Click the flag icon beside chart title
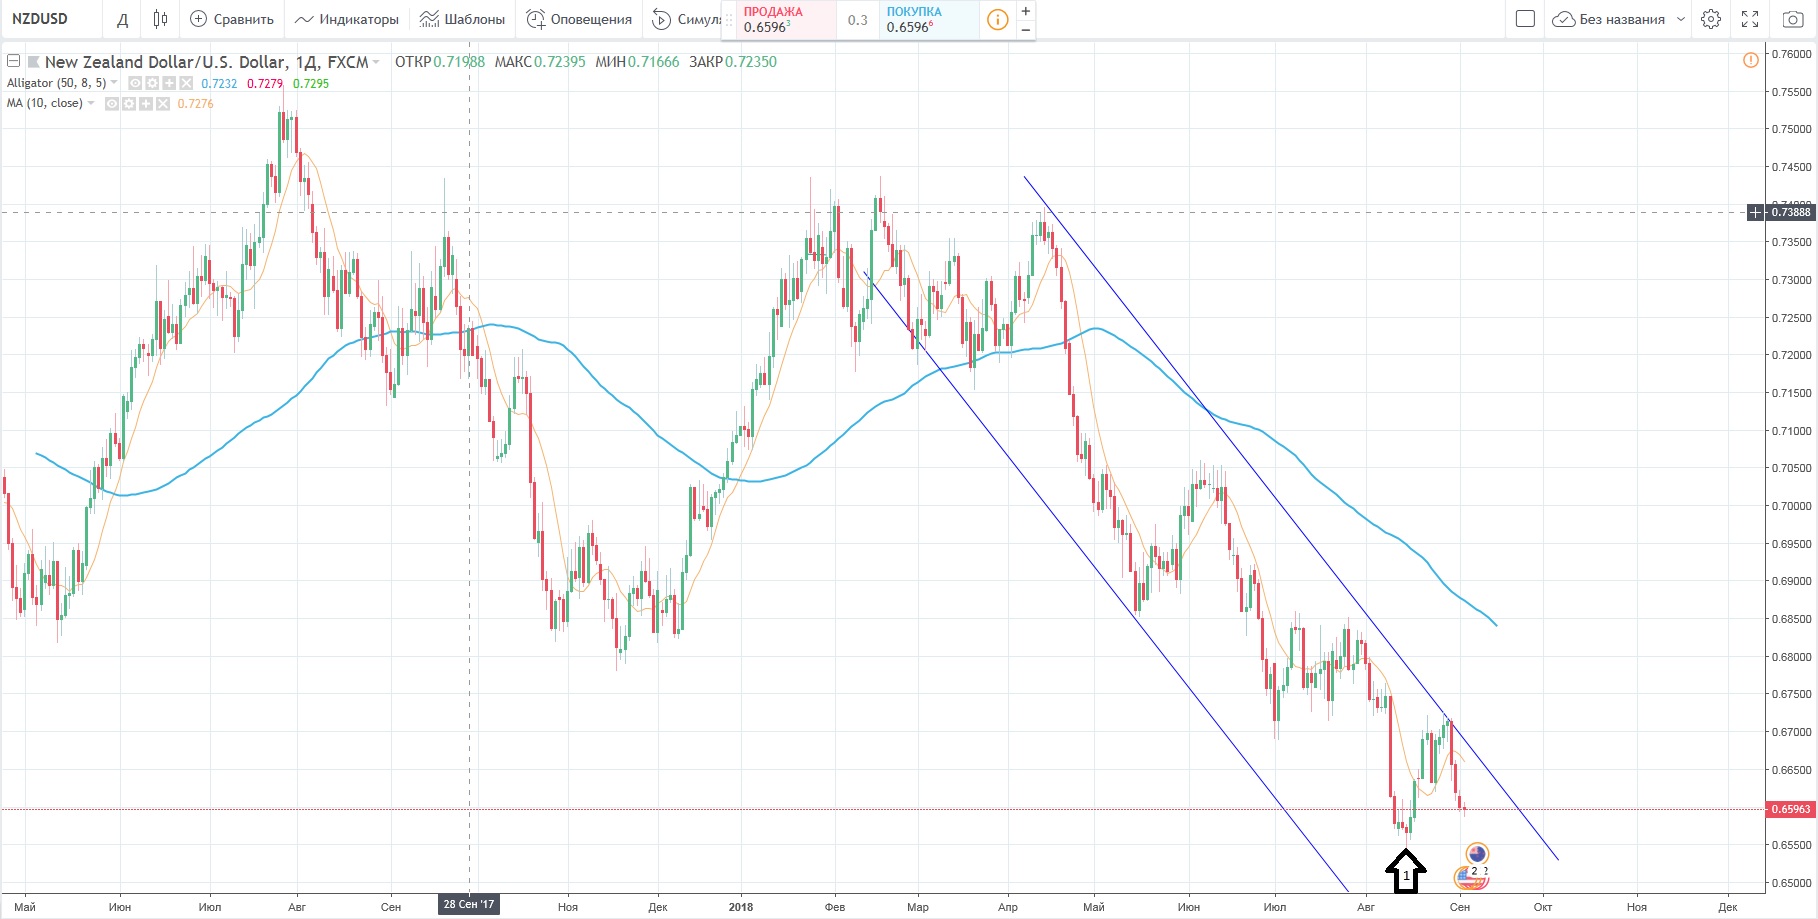 (33, 62)
